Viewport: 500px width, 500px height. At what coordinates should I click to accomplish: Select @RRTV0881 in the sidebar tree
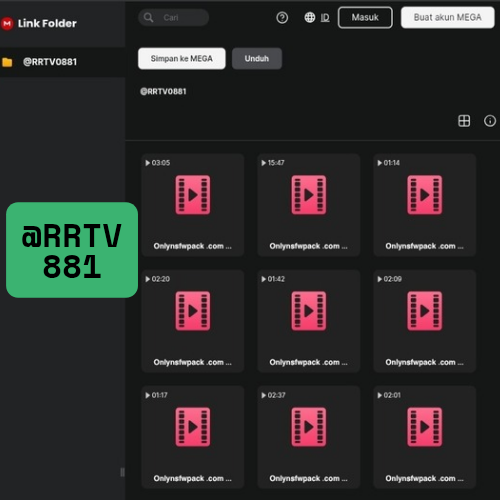62,62
